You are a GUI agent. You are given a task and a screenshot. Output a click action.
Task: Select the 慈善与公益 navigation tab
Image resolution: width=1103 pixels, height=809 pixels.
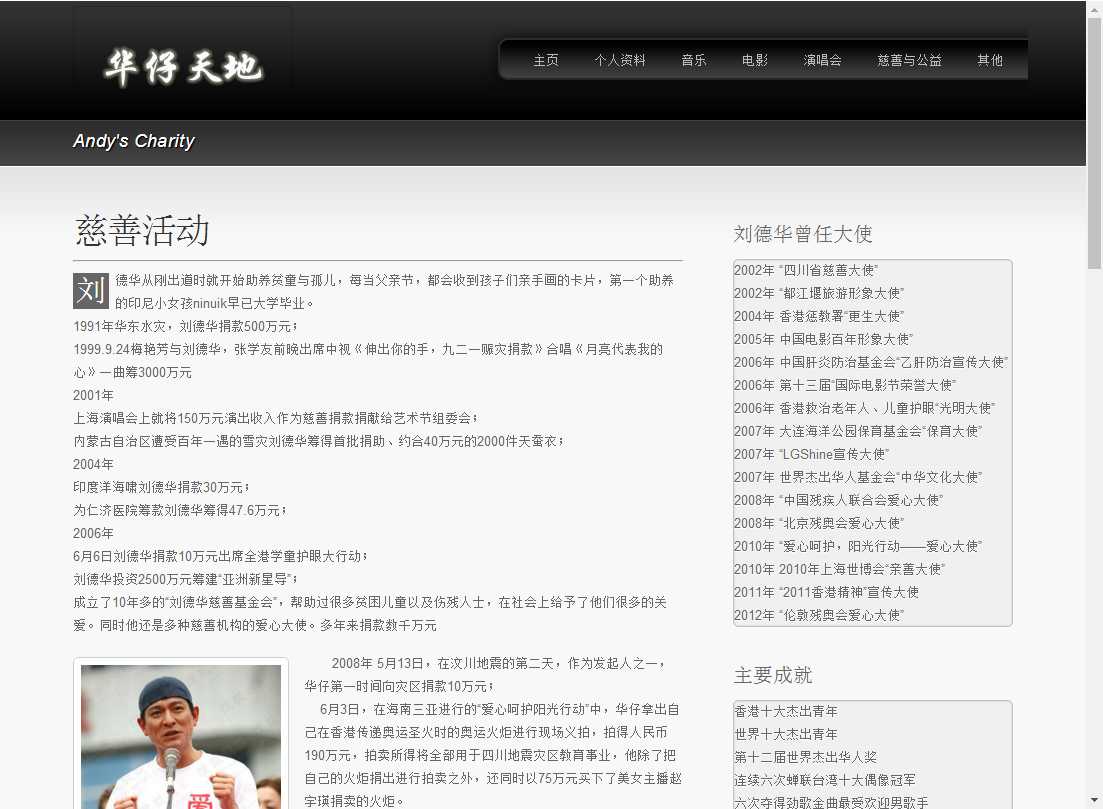tap(910, 60)
